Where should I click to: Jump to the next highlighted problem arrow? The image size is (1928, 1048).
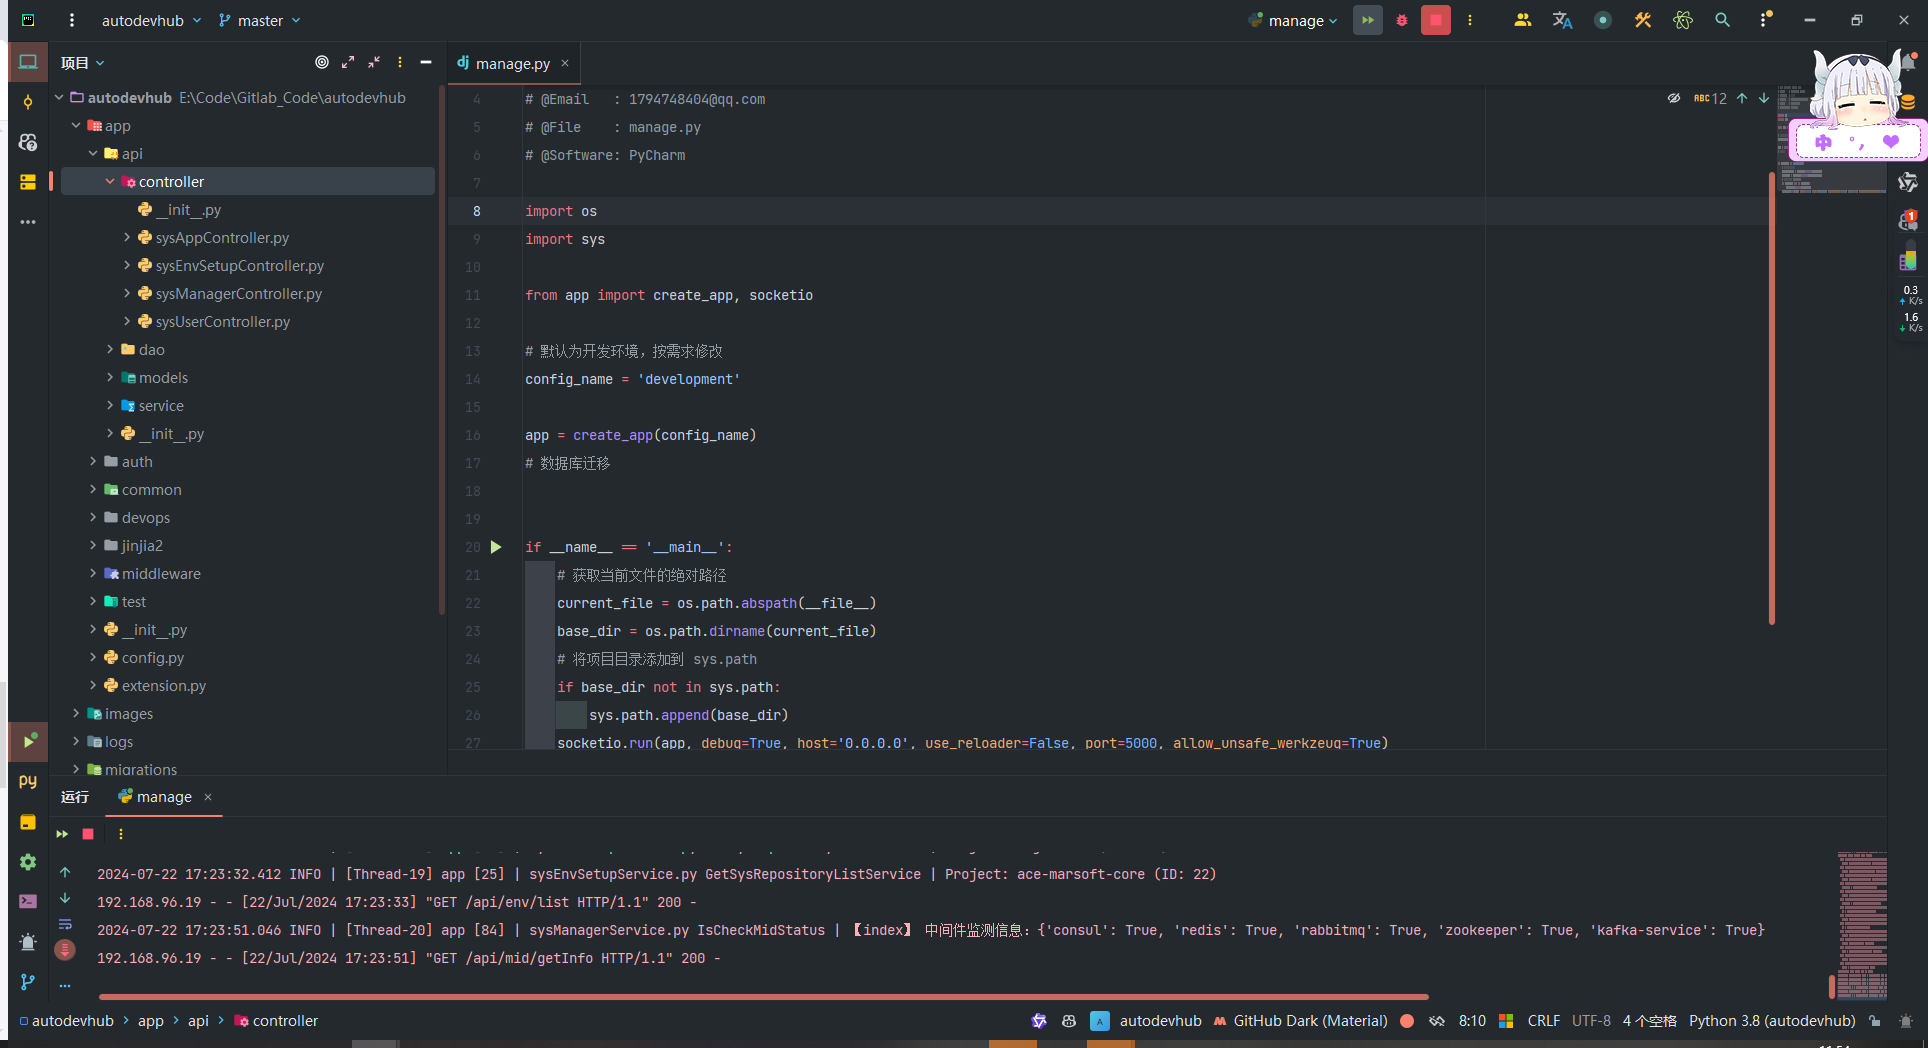pos(1764,98)
